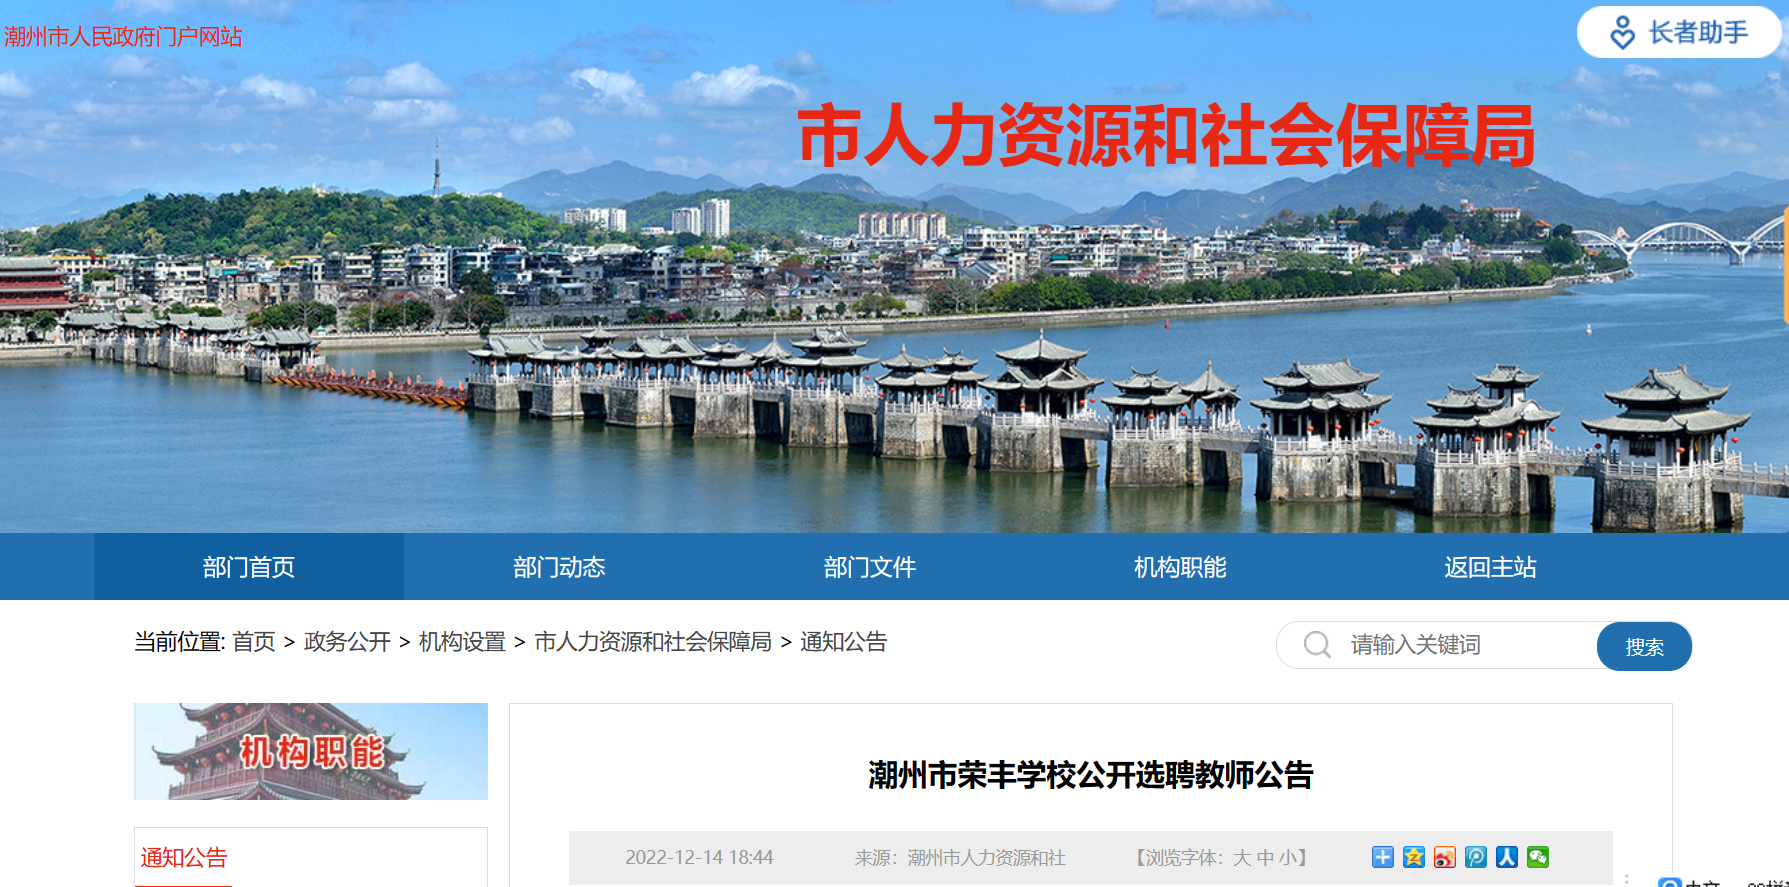Set browsing font size to 大
Viewport: 1789px width, 887px height.
1242,858
